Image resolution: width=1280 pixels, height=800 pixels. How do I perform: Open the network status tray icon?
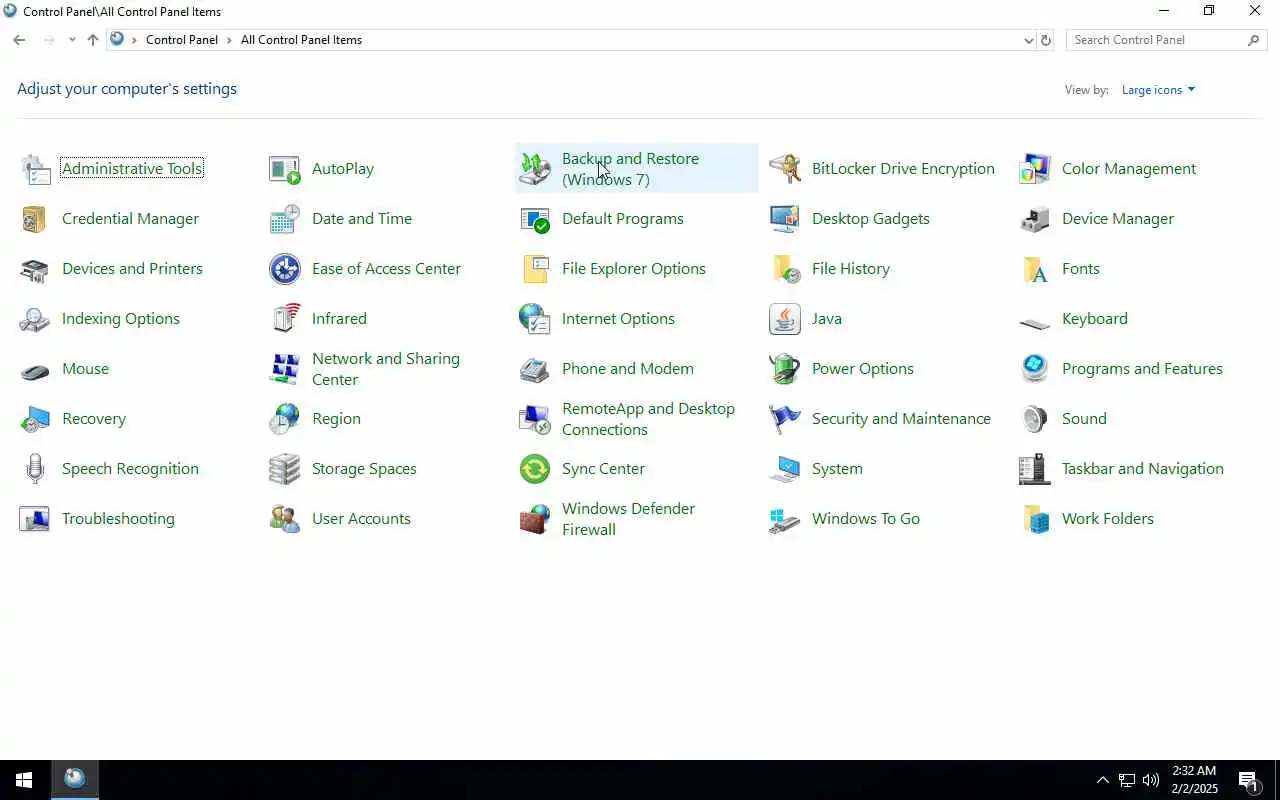coord(1127,780)
